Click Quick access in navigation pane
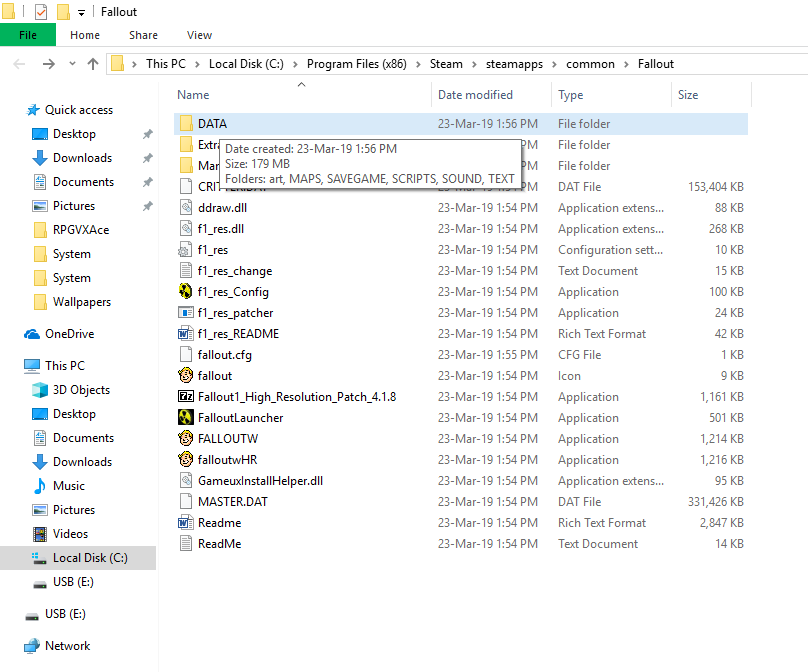The image size is (808, 672). coord(69,110)
